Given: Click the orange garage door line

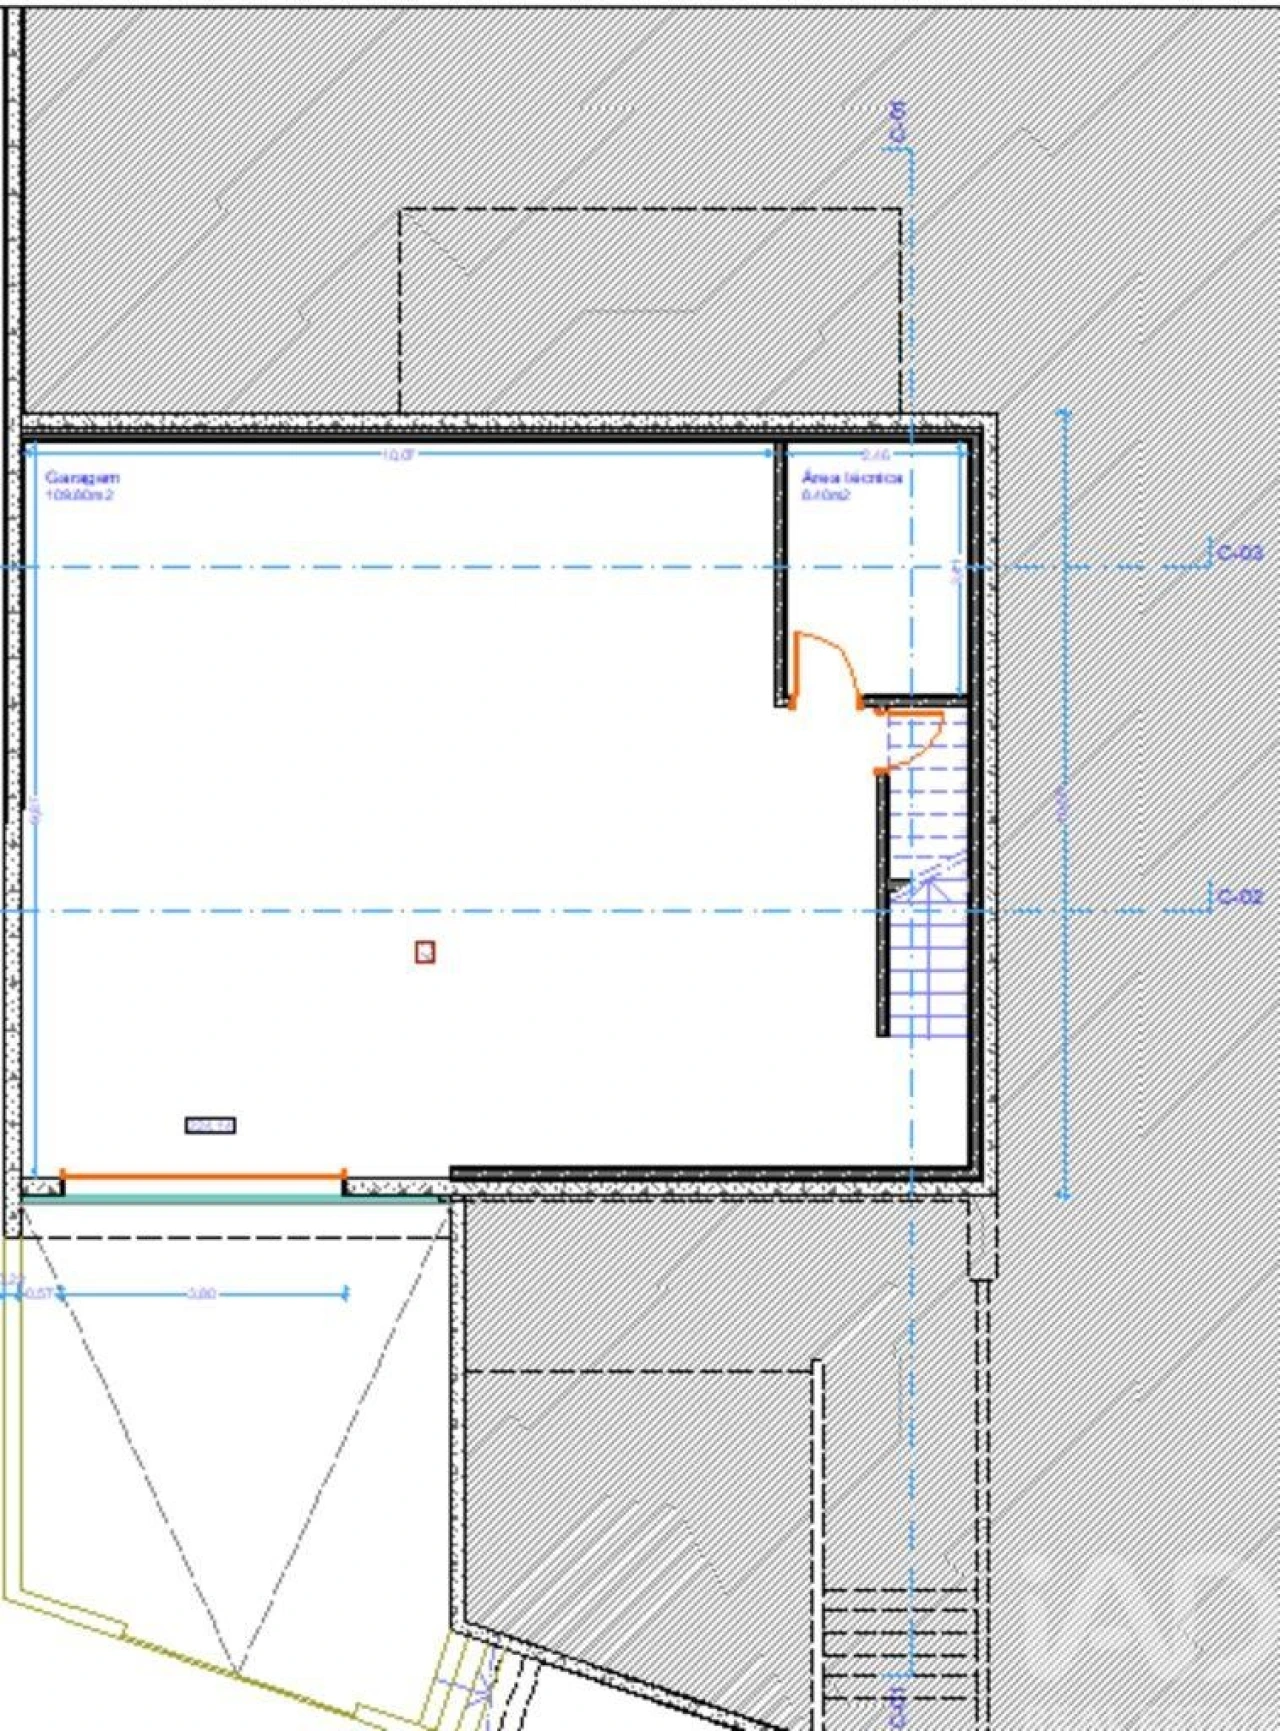Looking at the screenshot, I should tap(203, 1176).
